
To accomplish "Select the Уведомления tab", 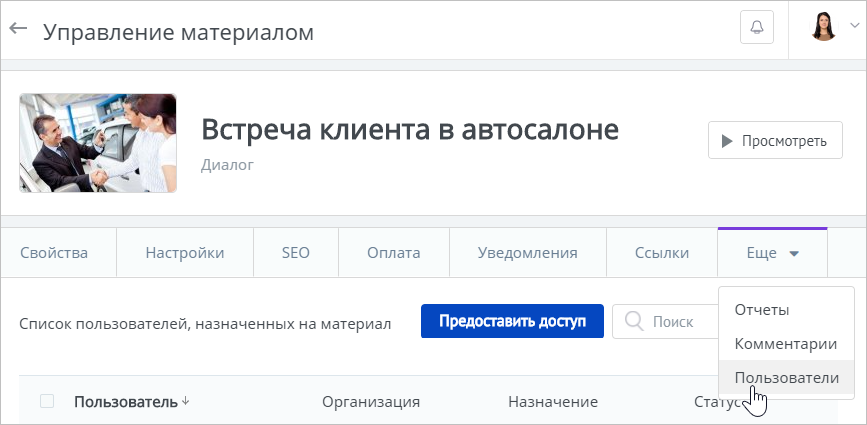I will point(527,253).
